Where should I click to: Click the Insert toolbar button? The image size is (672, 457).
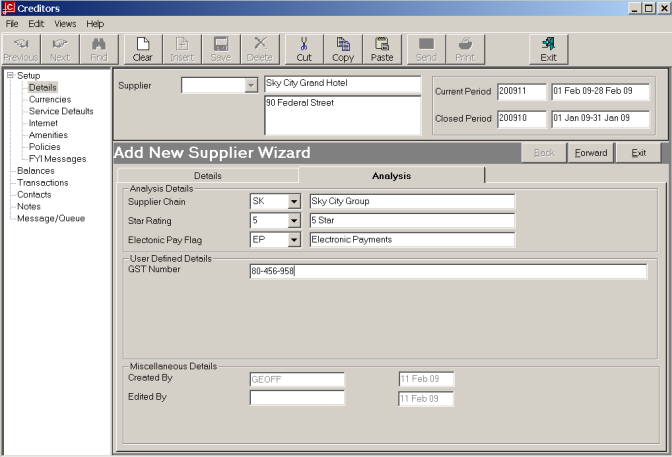pyautogui.click(x=182, y=49)
